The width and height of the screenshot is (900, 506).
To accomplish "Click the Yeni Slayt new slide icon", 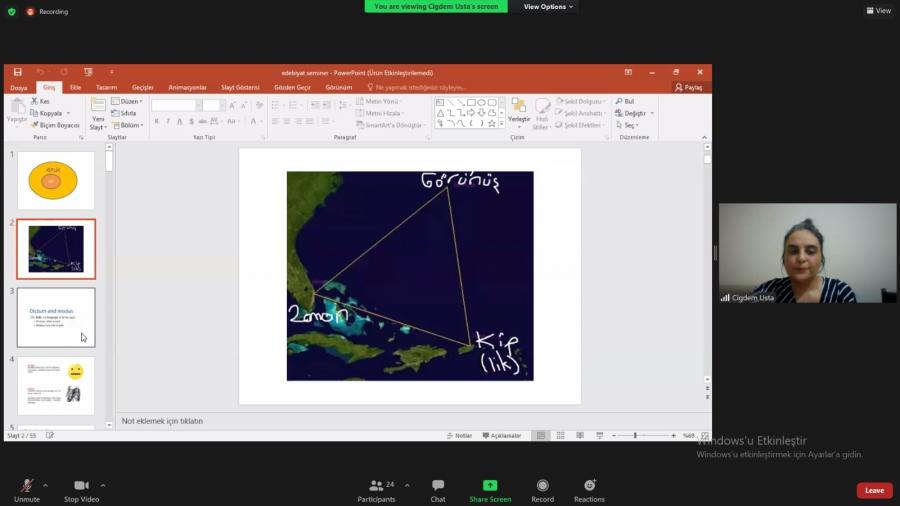I will 98,106.
